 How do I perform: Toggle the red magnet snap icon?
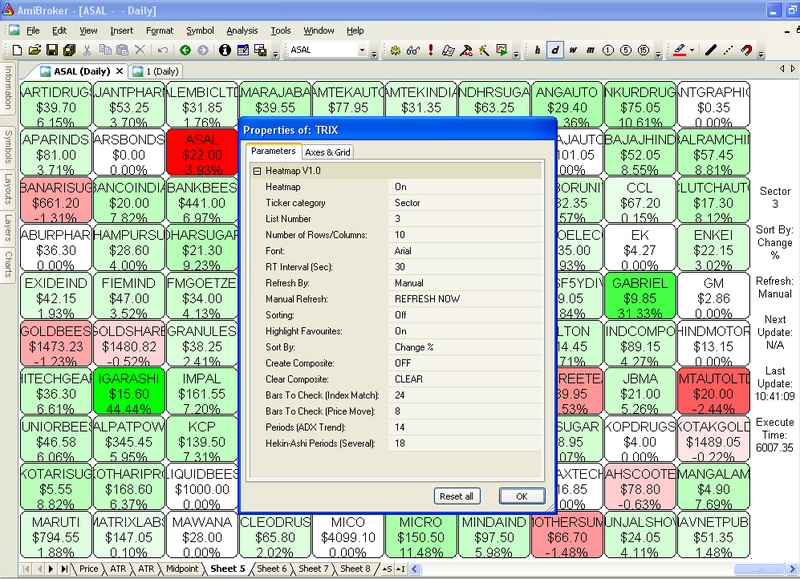[746, 50]
